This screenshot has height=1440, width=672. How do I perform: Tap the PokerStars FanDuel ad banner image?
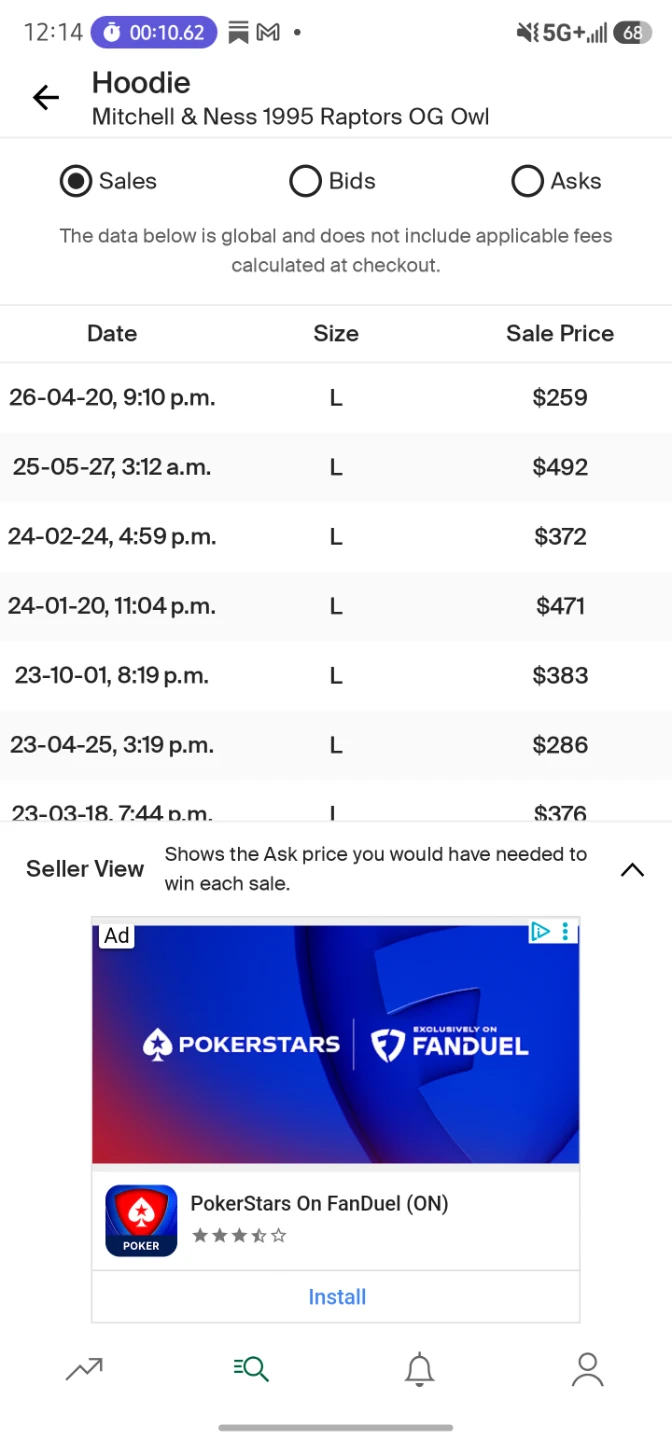tap(336, 1045)
